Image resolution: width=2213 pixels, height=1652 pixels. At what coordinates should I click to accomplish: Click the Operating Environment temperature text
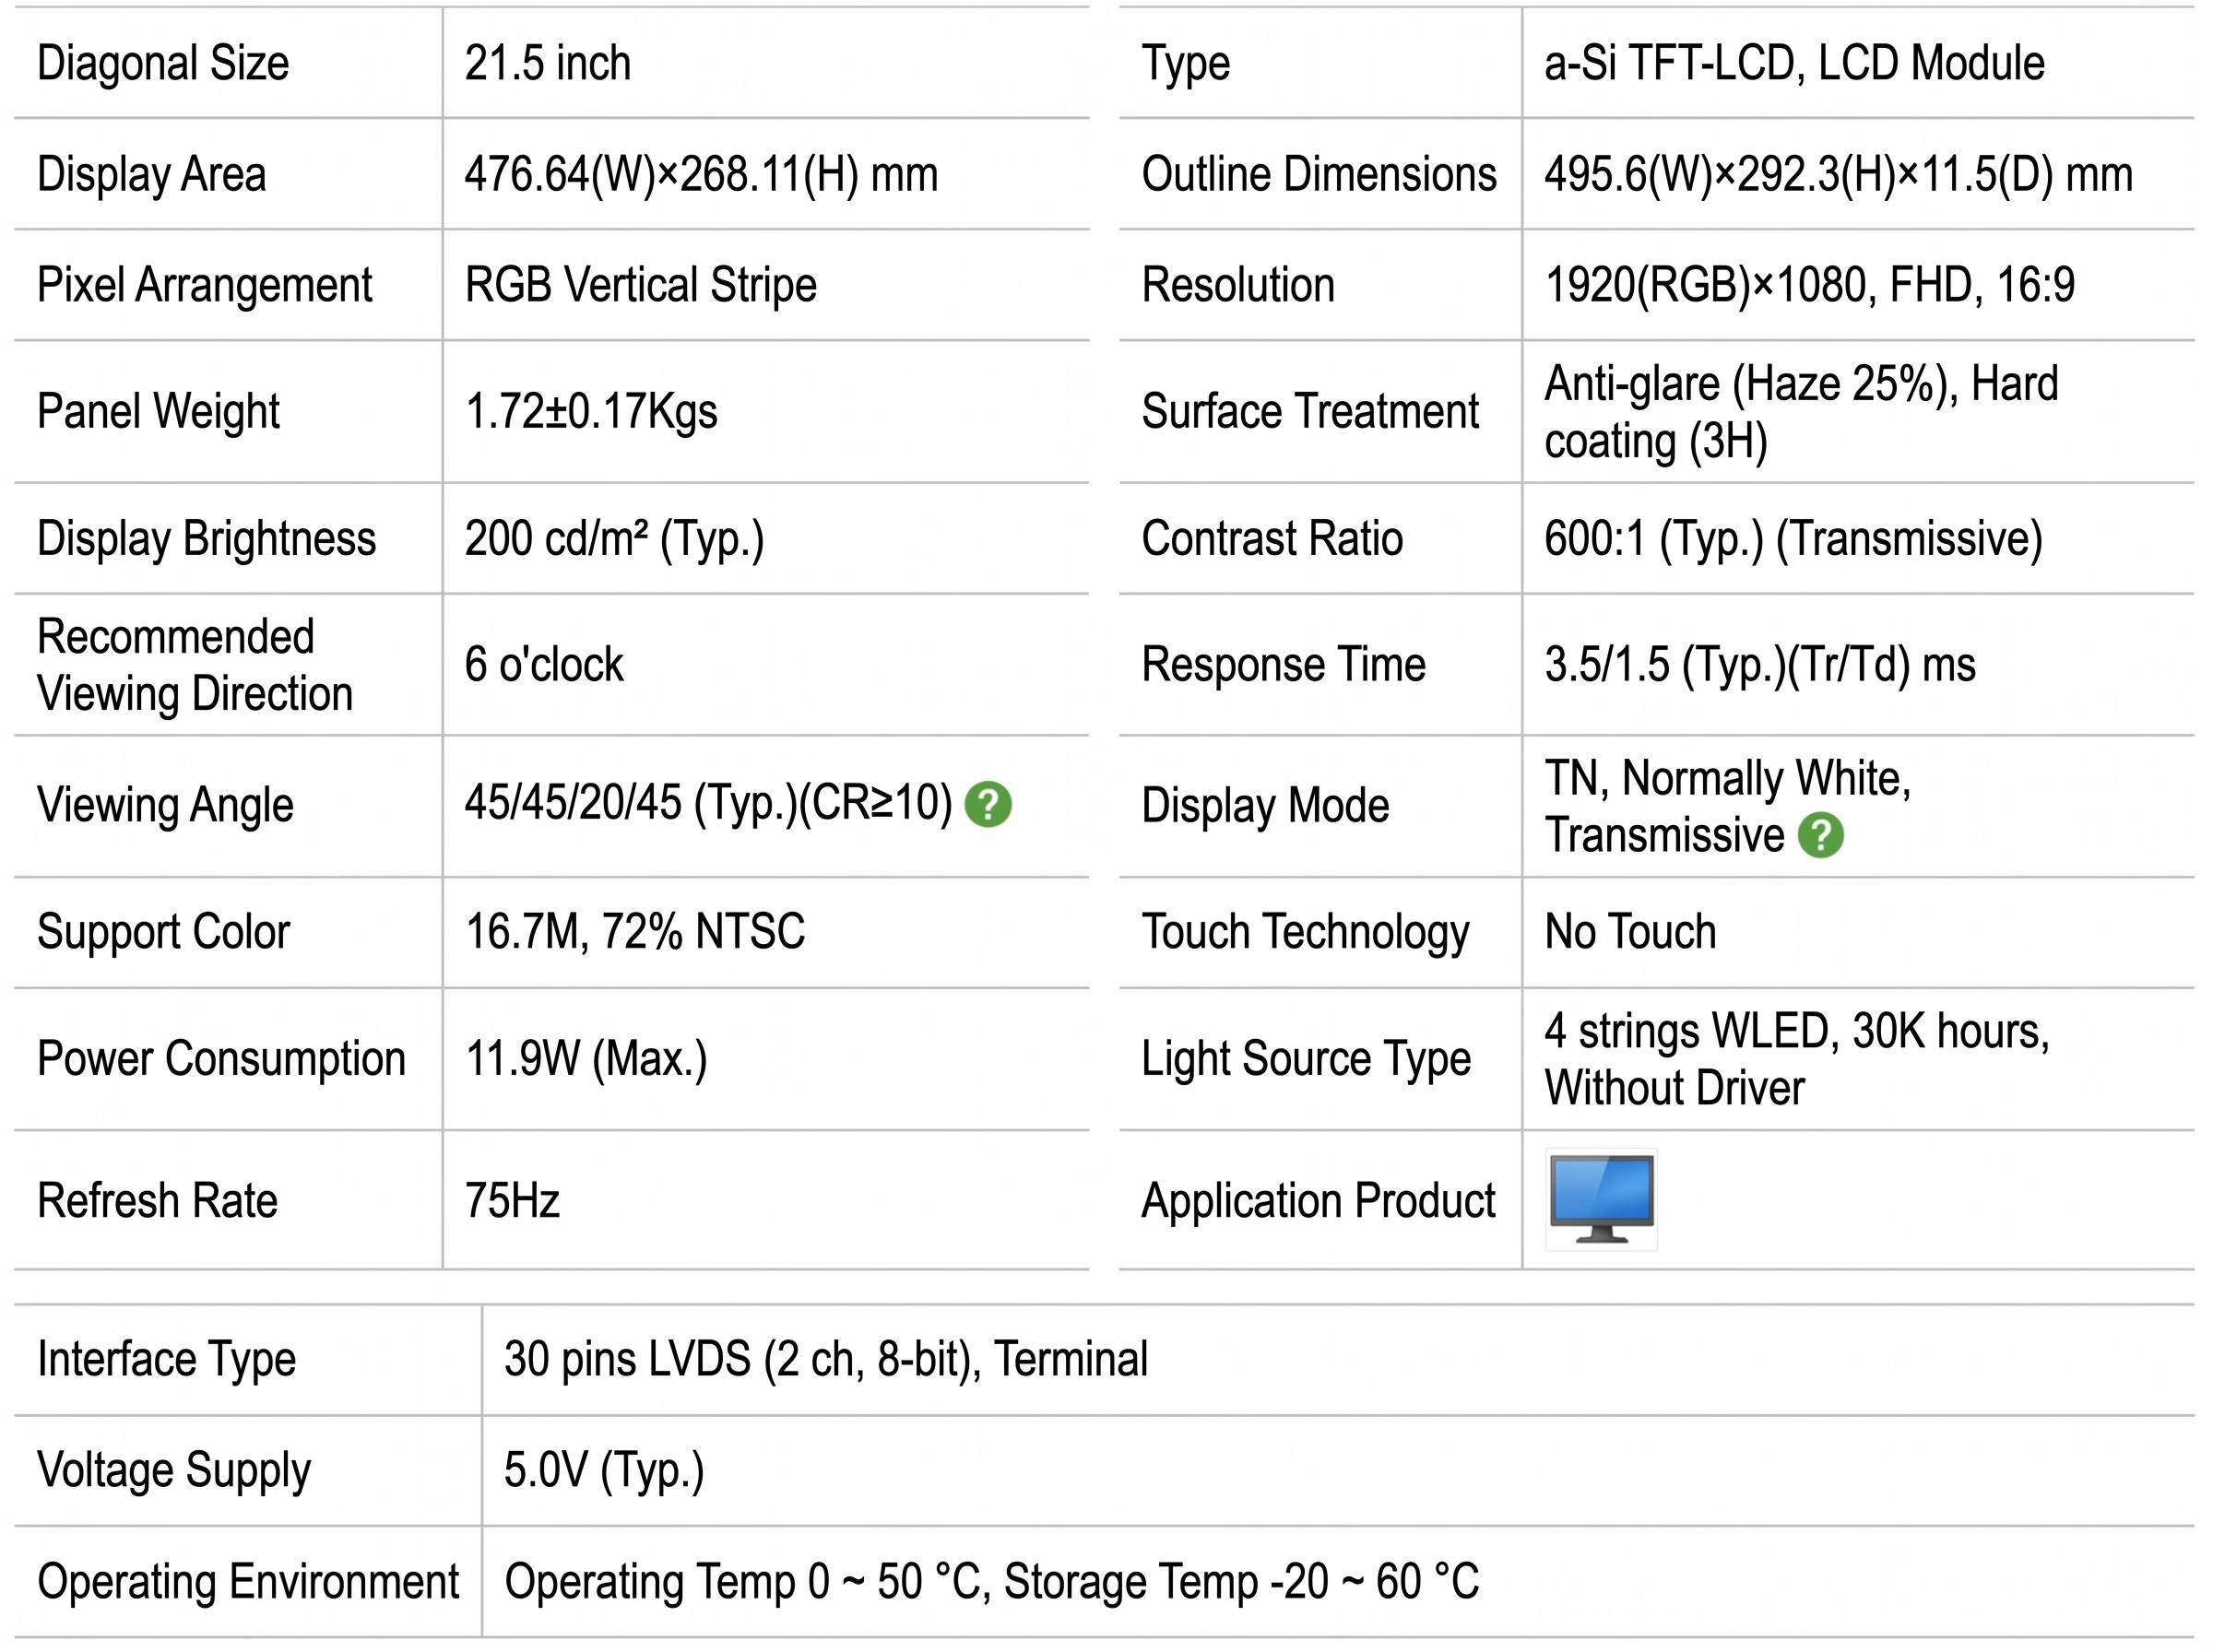[991, 1582]
